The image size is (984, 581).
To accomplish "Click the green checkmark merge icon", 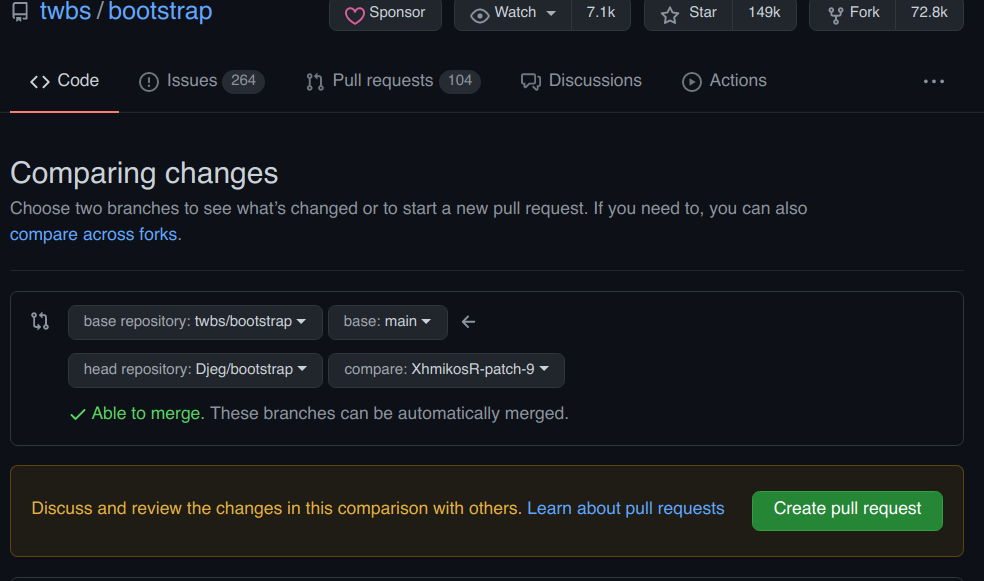I will click(x=78, y=414).
